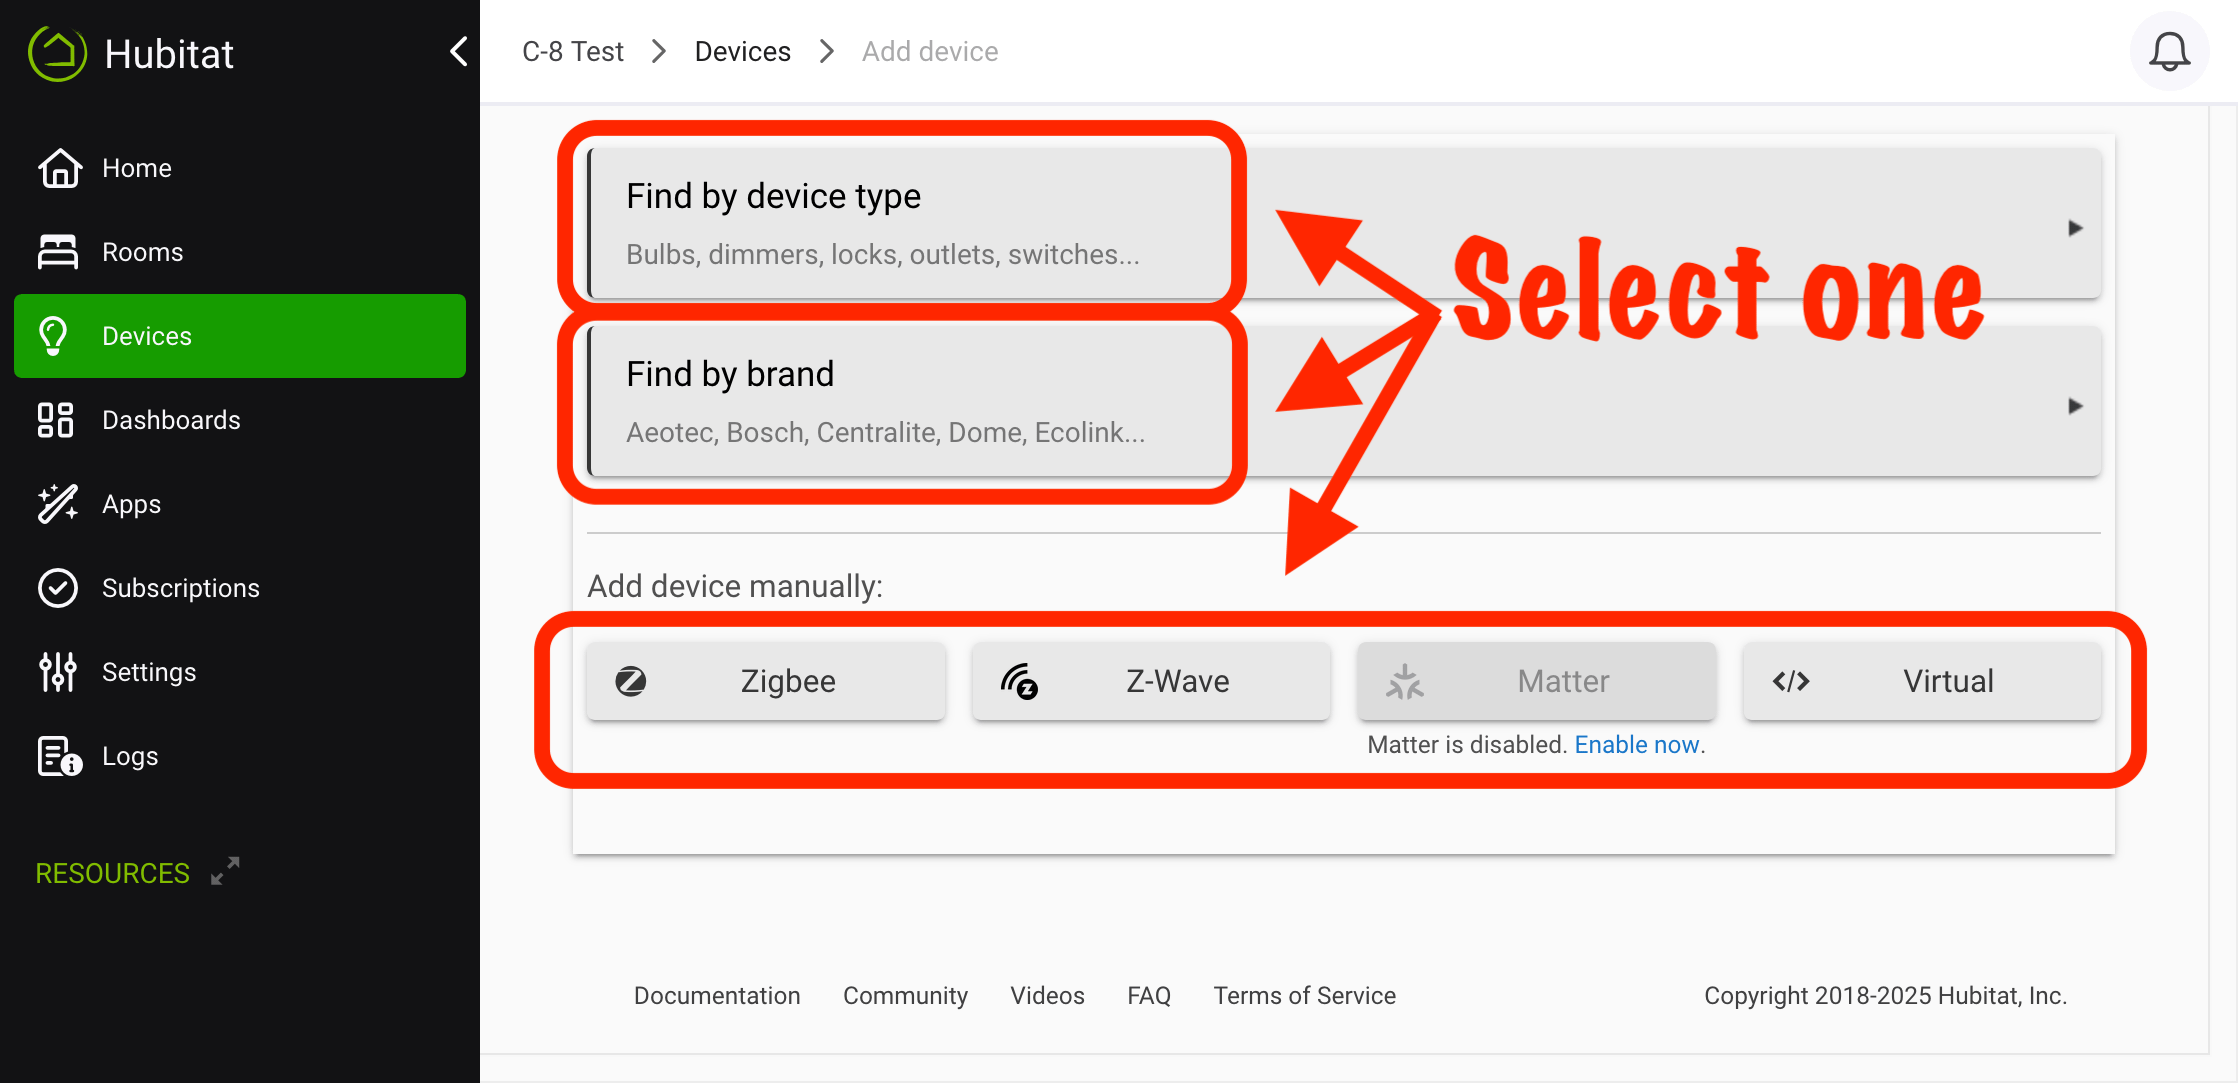Click the Resources external expand icon
Screen dimensions: 2238x1084
click(225, 871)
